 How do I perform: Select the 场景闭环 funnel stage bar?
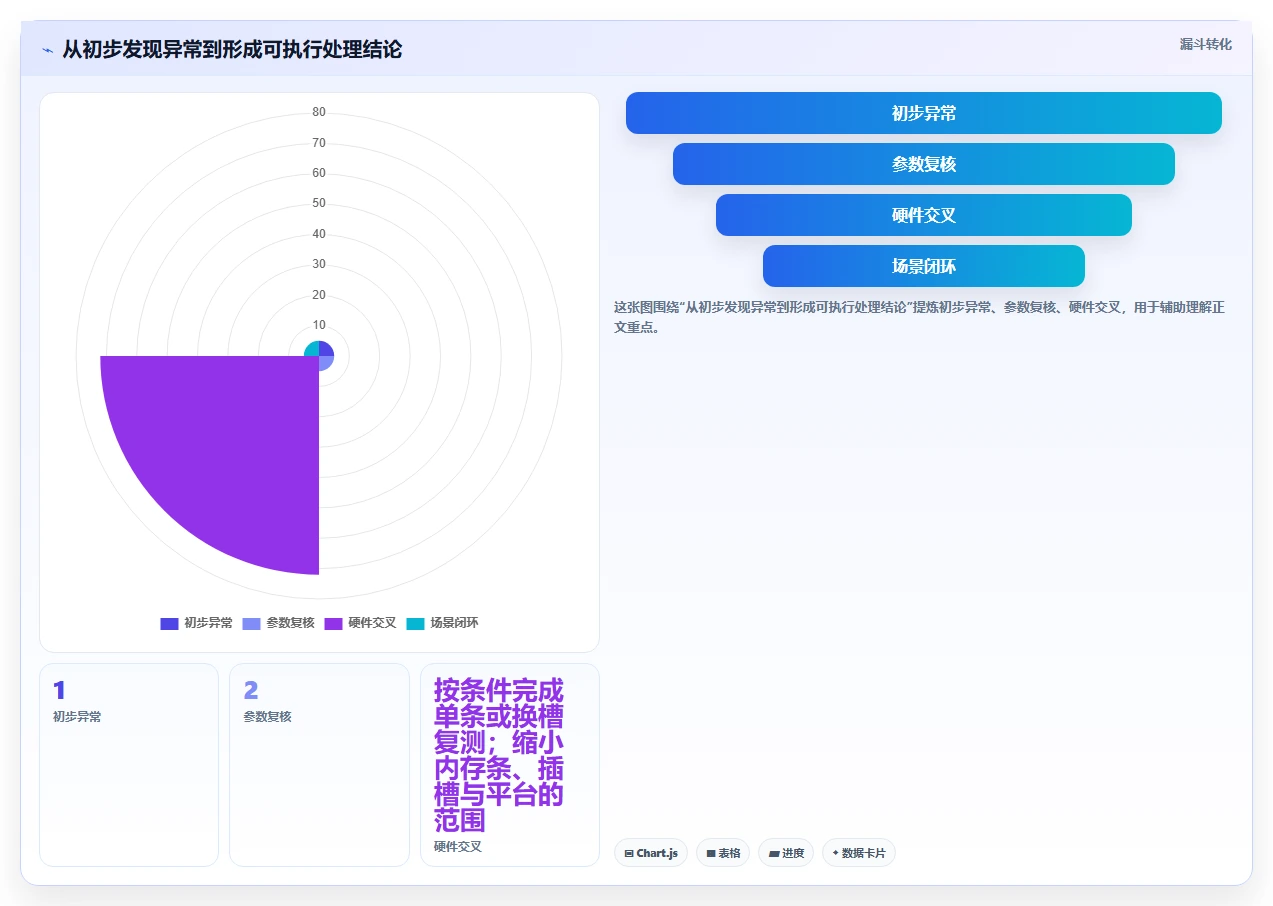pos(924,266)
